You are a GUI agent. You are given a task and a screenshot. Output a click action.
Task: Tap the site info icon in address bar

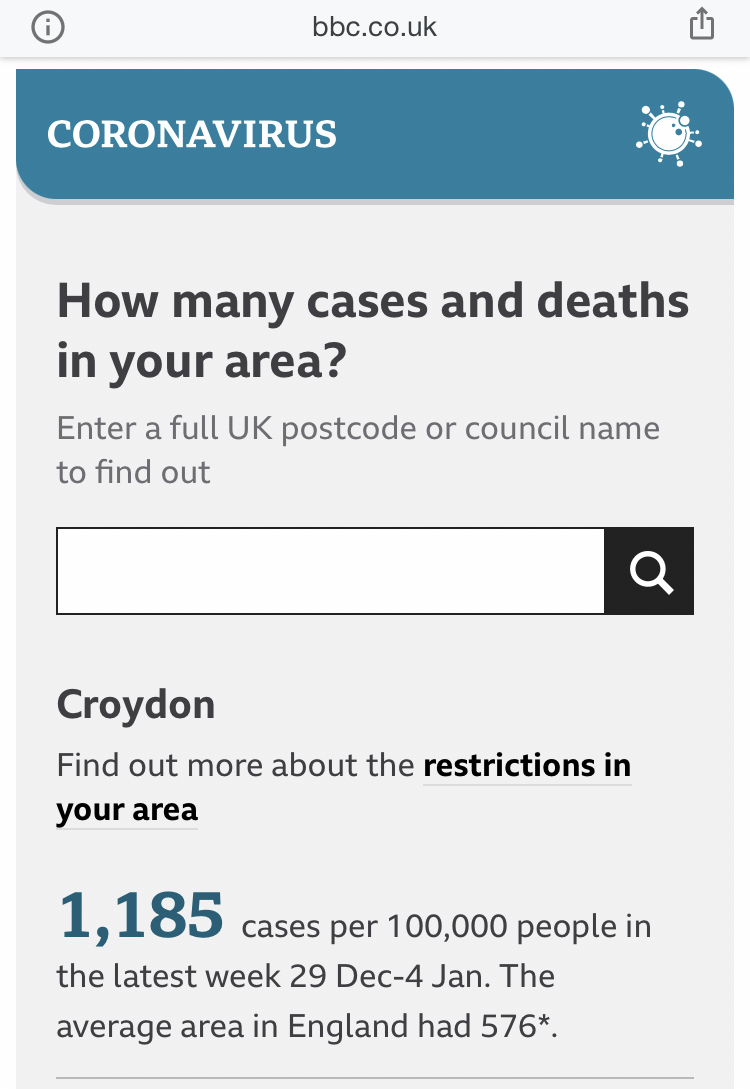47,26
